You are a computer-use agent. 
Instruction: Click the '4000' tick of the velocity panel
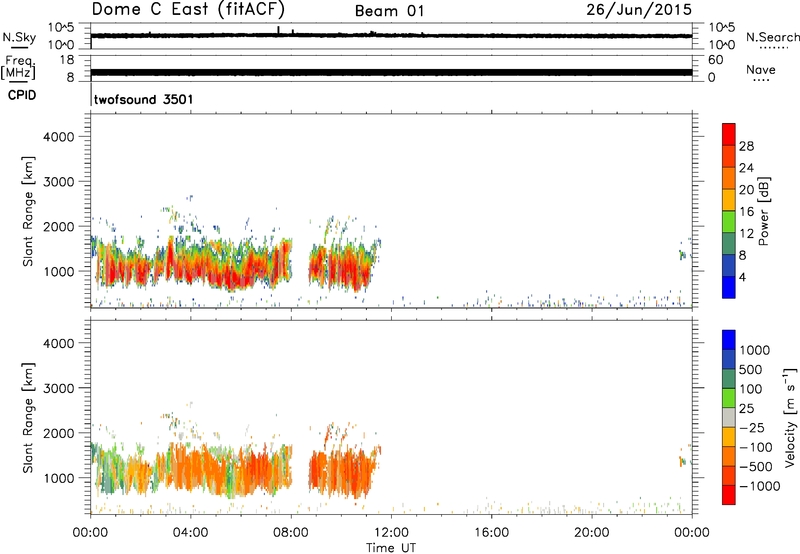[59, 343]
